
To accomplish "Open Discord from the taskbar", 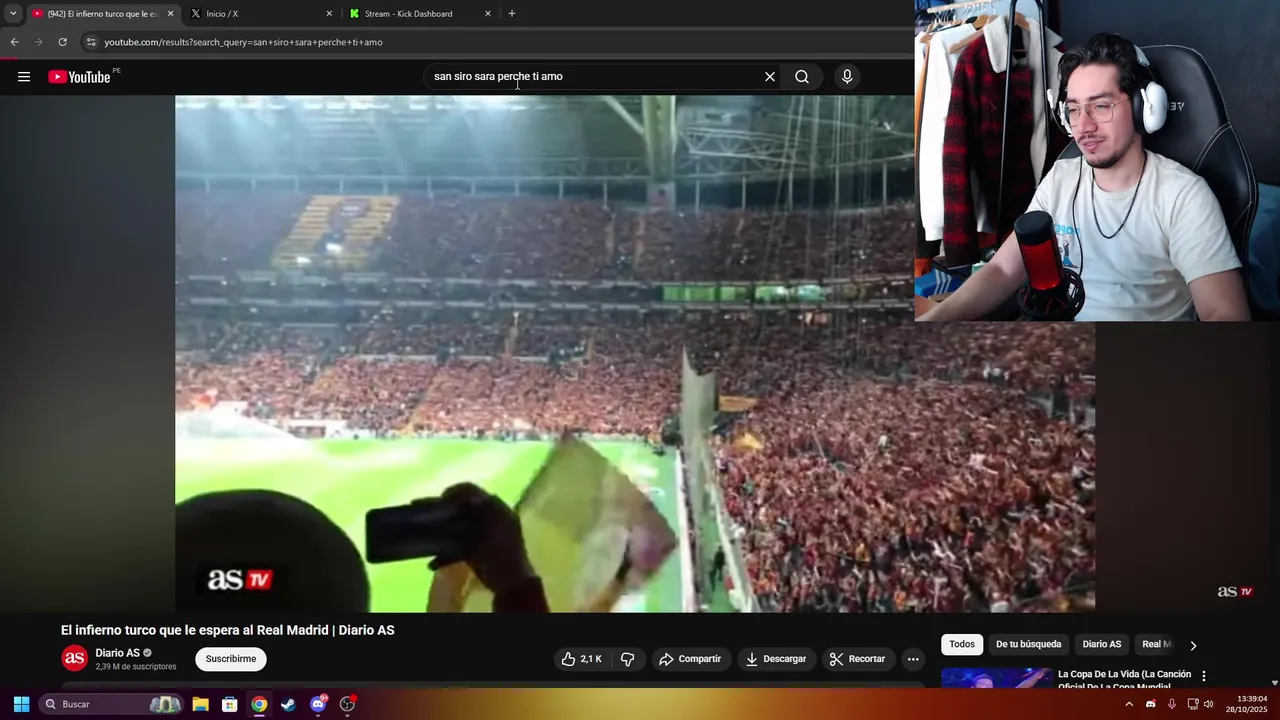I will (x=318, y=704).
